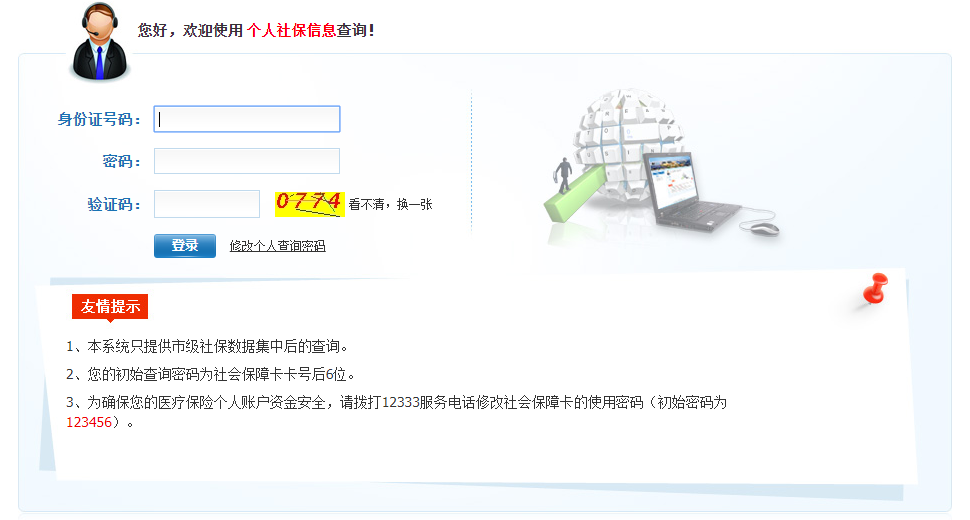Click the red 友情提示 label
This screenshot has height=520, width=970.
pos(110,307)
